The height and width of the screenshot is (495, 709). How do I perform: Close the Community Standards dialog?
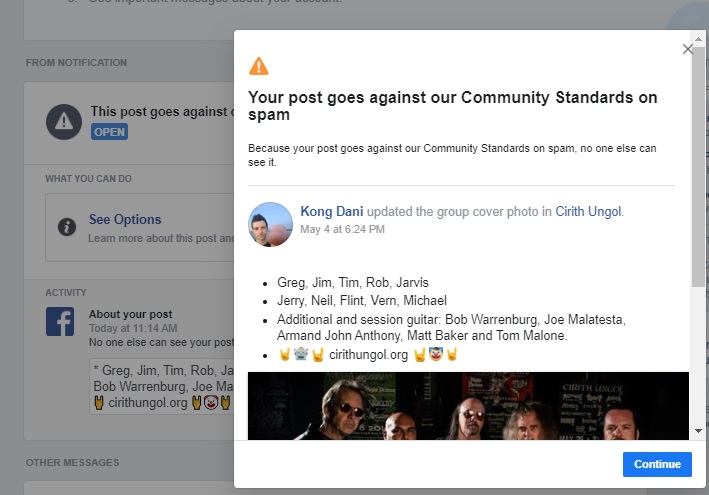[x=687, y=48]
